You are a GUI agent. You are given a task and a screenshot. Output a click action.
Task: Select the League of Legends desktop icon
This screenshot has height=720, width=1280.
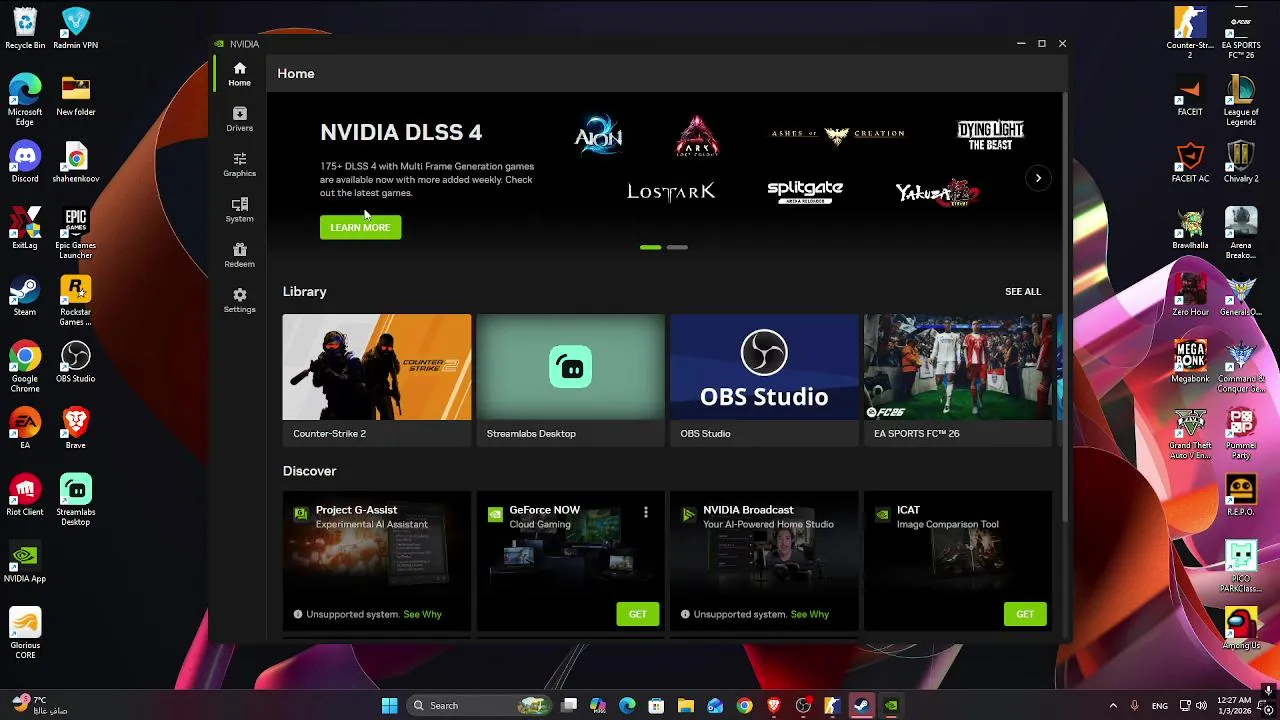1241,100
